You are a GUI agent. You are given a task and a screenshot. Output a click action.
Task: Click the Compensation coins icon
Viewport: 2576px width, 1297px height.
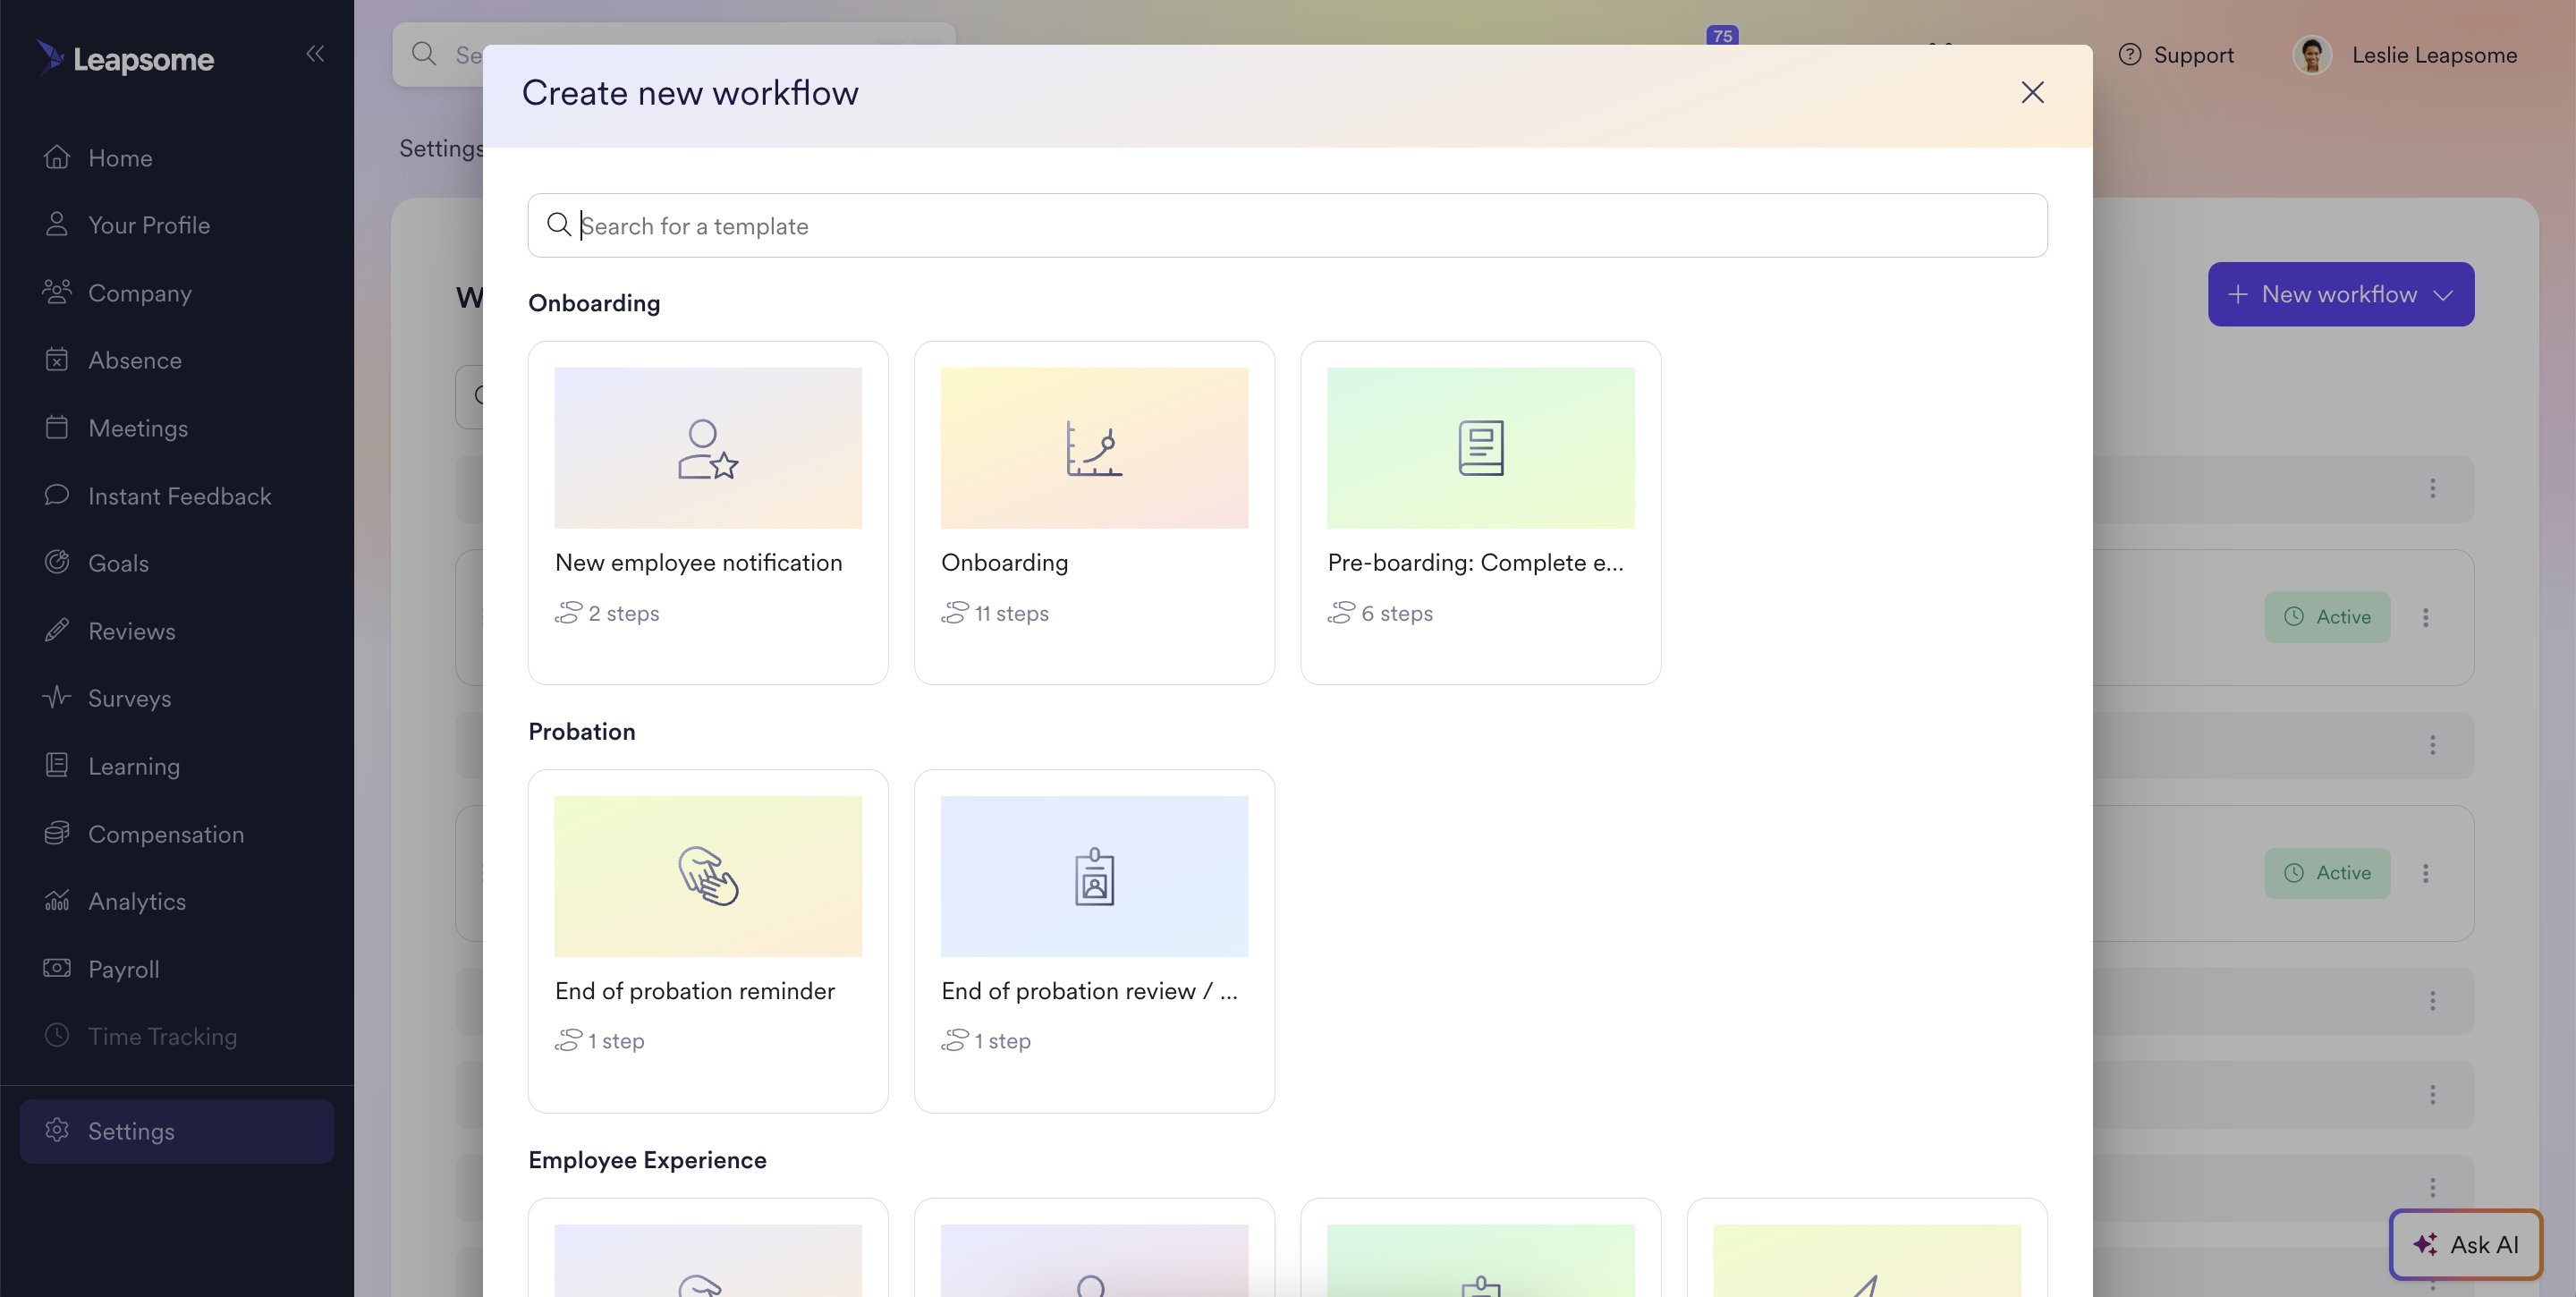click(x=57, y=832)
